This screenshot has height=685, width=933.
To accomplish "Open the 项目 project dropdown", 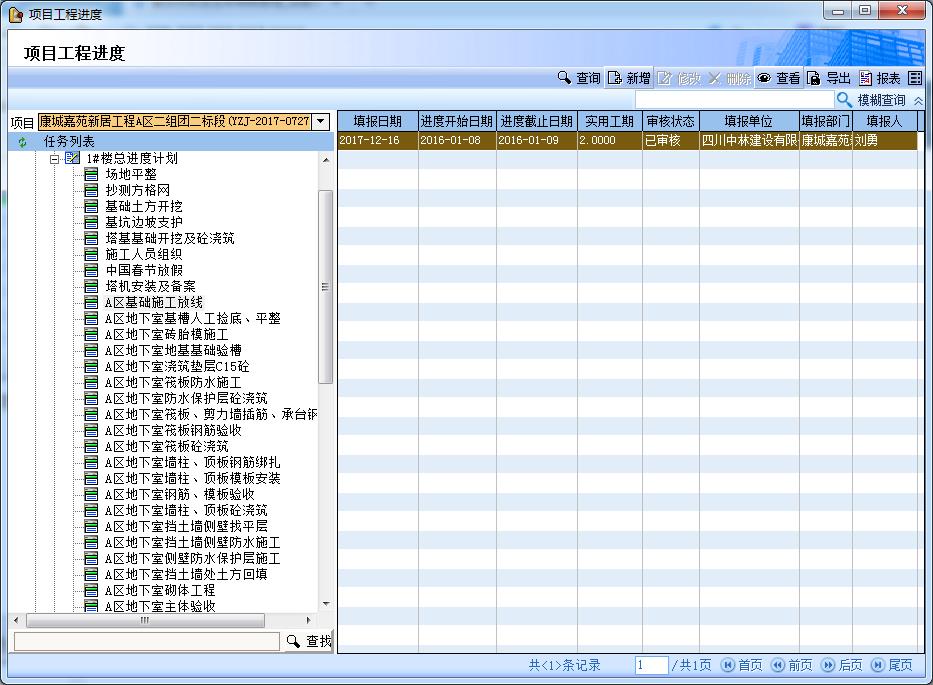I will pyautogui.click(x=320, y=121).
